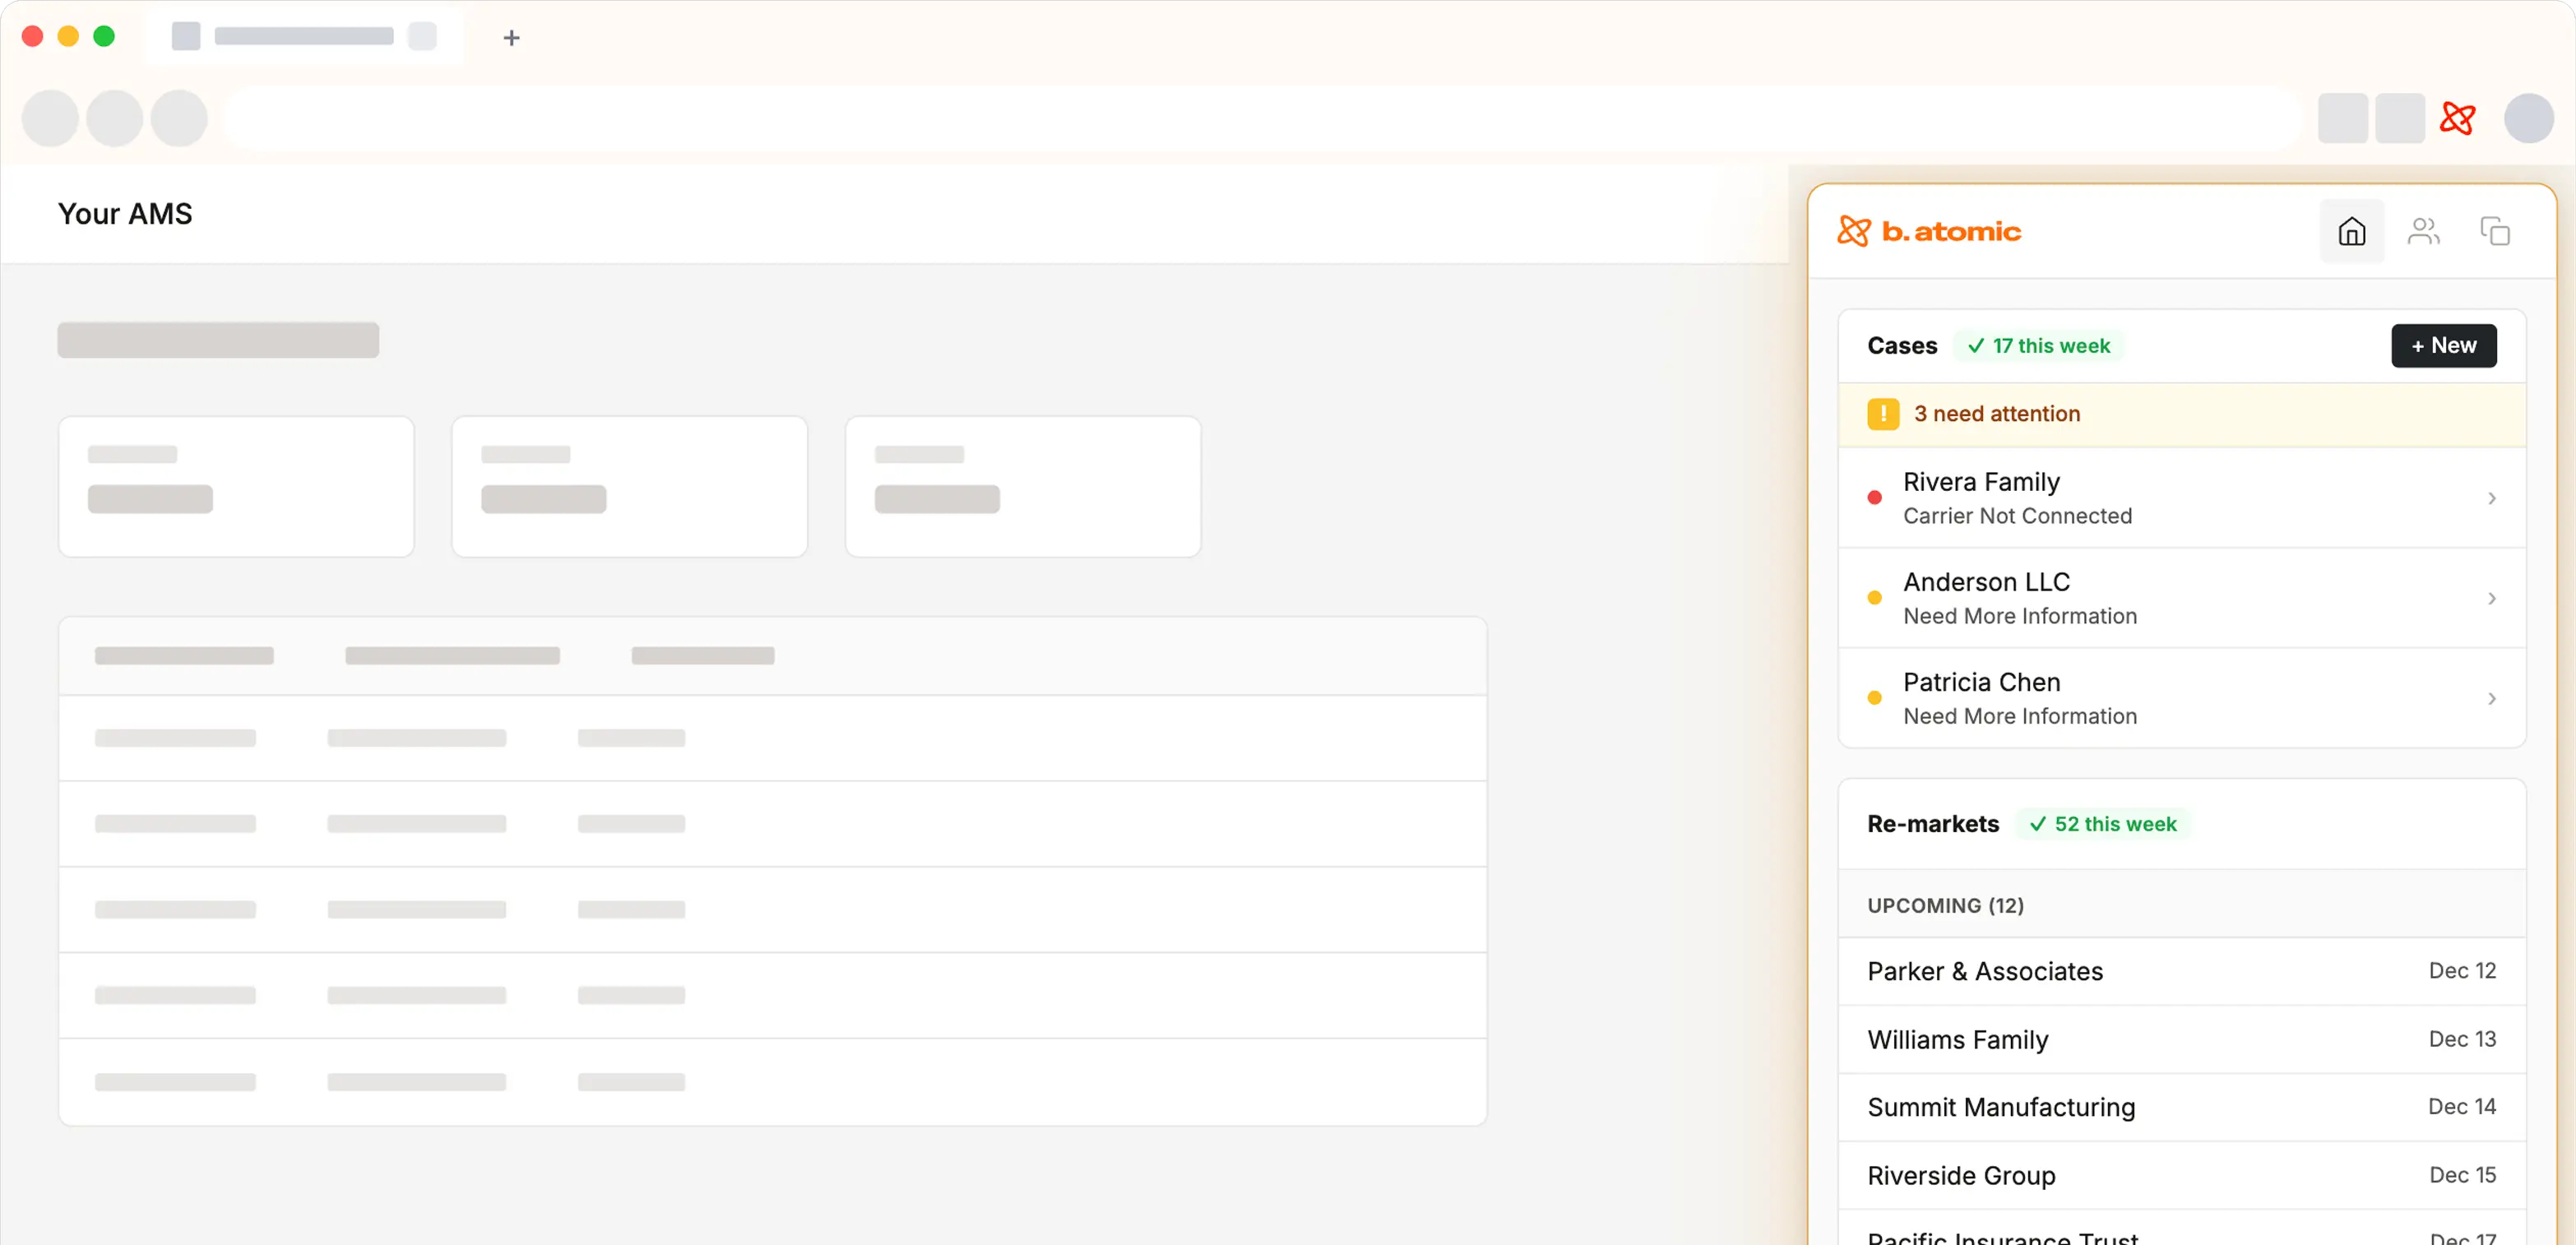
Task: Expand the Patricia Chen case details
Action: tap(2492, 697)
